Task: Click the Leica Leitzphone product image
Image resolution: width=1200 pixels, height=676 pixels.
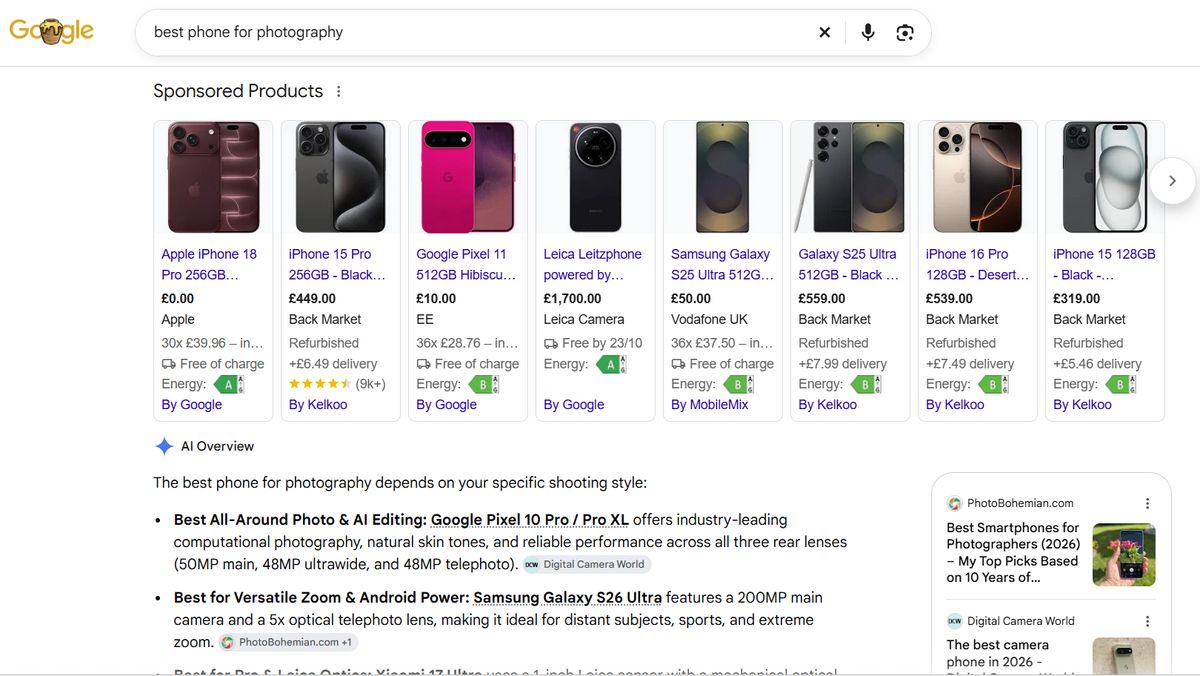Action: (595, 177)
